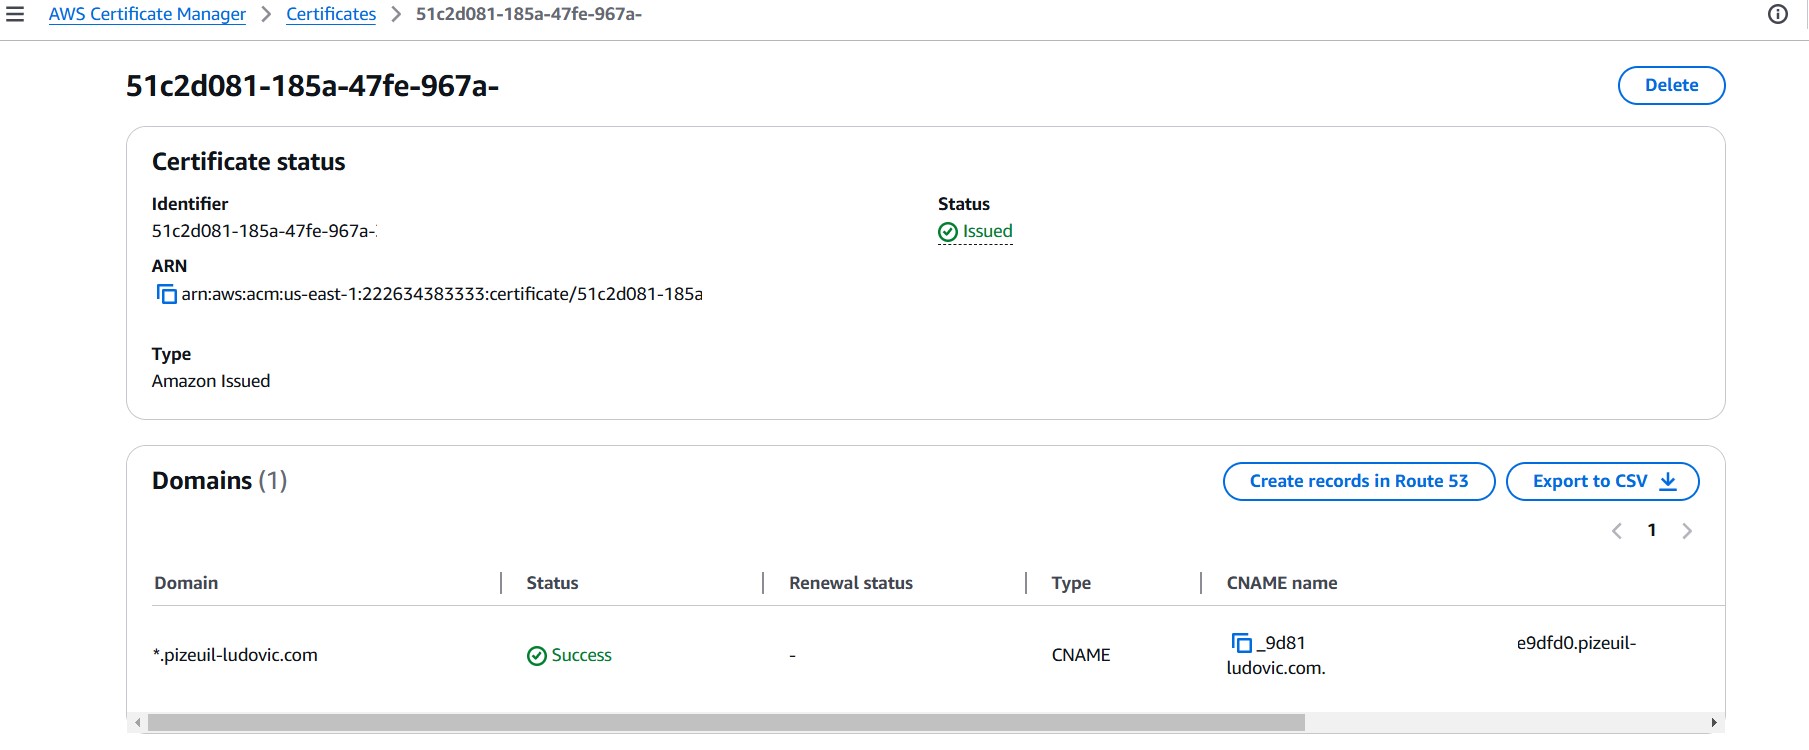
Task: Go to previous page of domains
Action: 1617,531
